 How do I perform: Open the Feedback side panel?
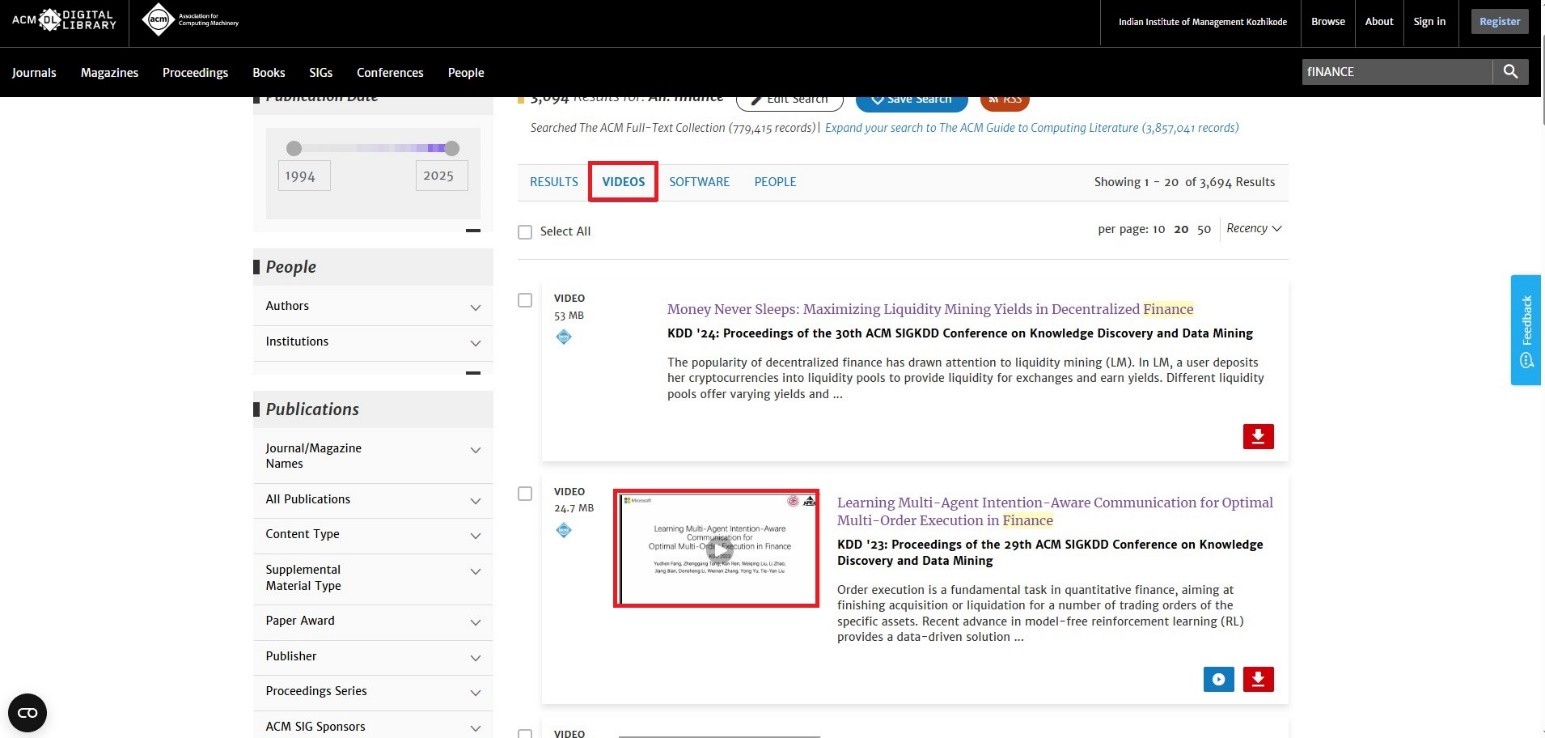tap(1525, 329)
